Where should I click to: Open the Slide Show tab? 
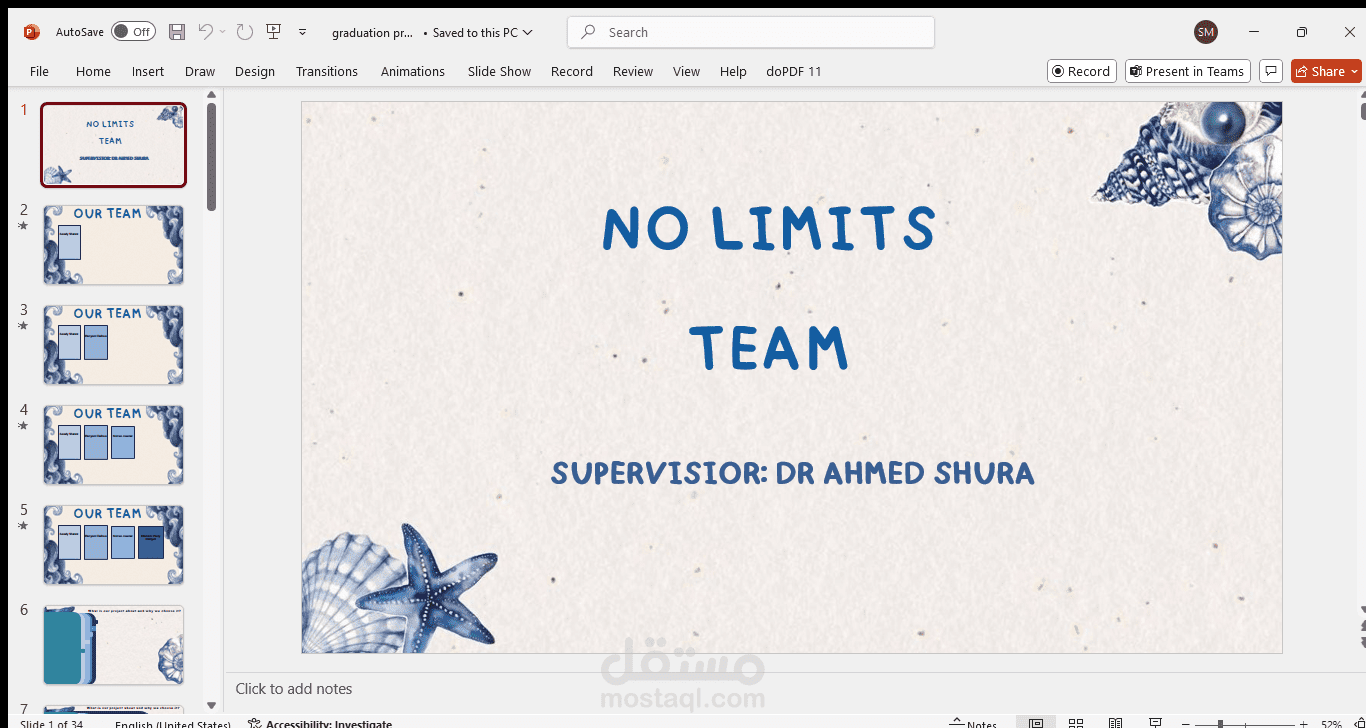coord(500,71)
